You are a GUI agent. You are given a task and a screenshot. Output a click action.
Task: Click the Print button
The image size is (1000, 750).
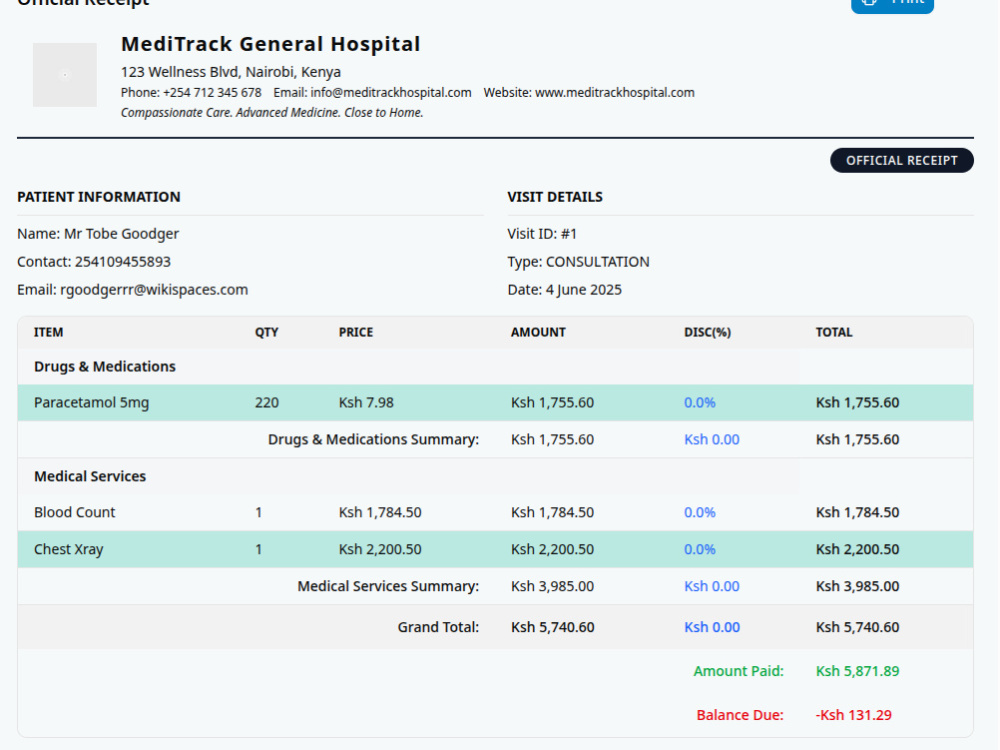pos(892,5)
